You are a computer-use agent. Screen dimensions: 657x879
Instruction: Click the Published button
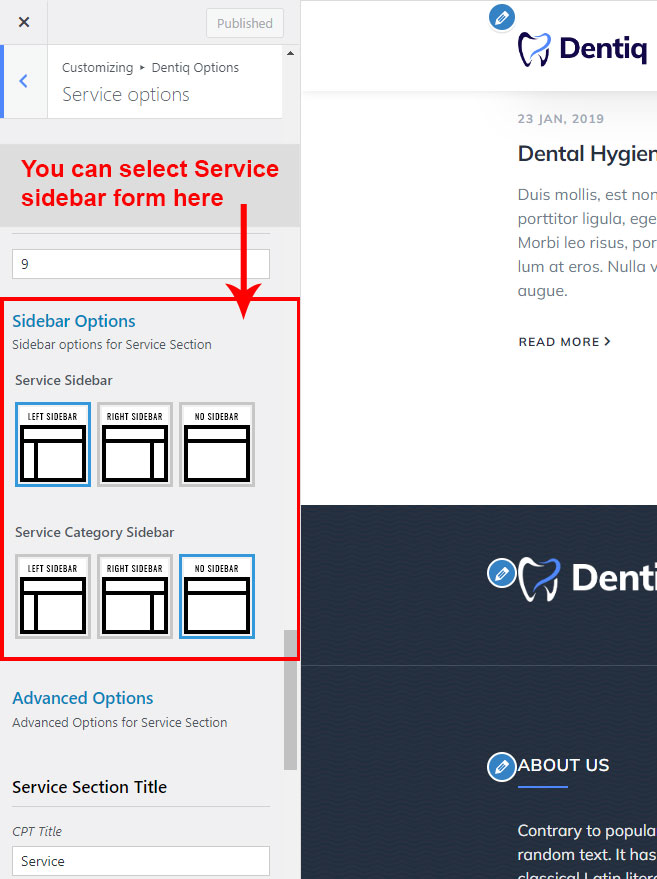pyautogui.click(x=245, y=23)
